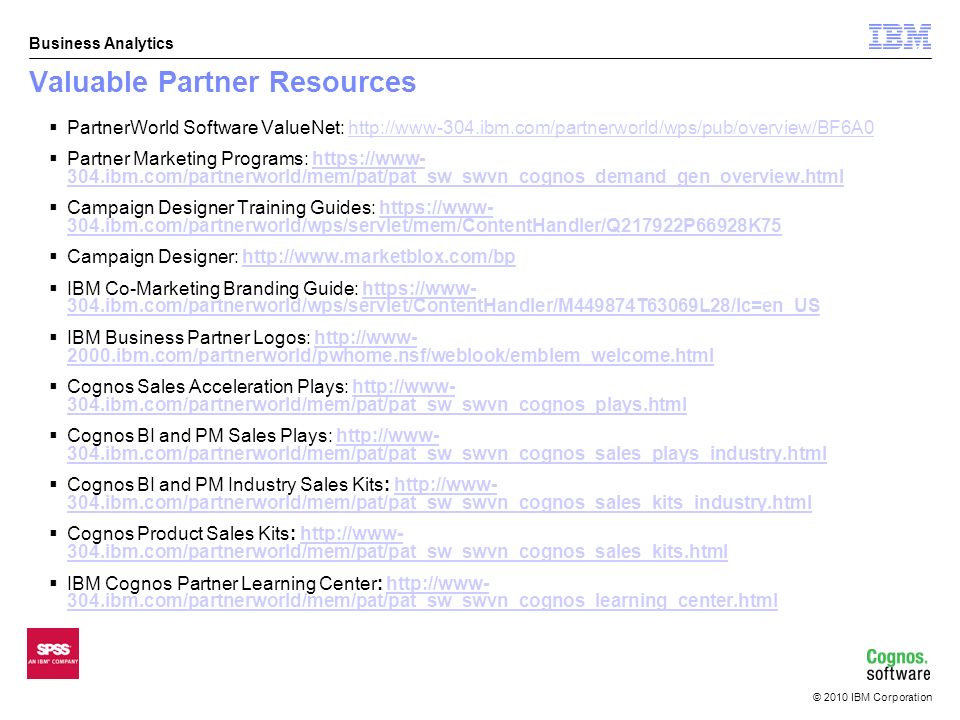Select 'Cognos BI and PM Industry Sales Kits:' label
This screenshot has width=960, height=720.
(228, 484)
